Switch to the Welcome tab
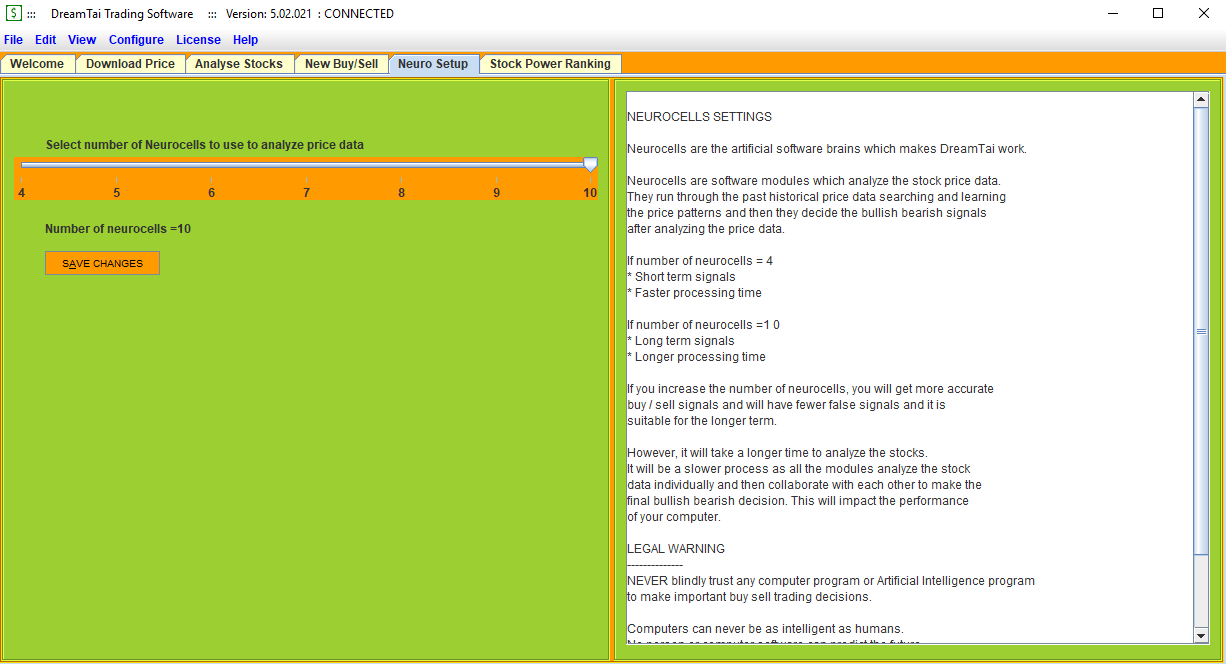Image resolution: width=1226 pixels, height=664 pixels. coord(37,64)
